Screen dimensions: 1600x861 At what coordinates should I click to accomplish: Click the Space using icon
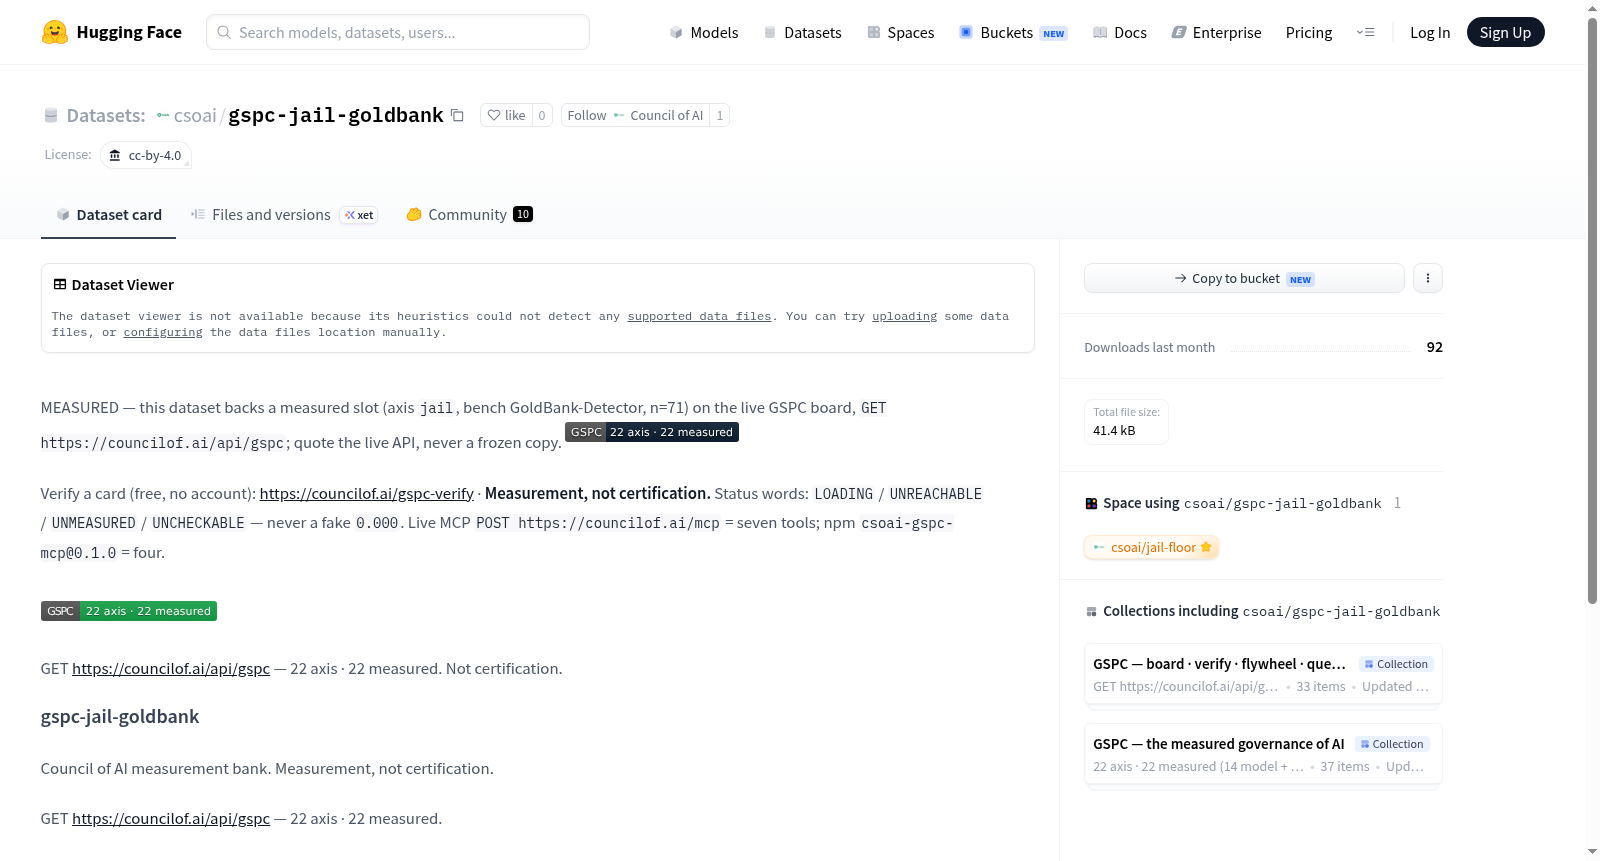pos(1091,503)
